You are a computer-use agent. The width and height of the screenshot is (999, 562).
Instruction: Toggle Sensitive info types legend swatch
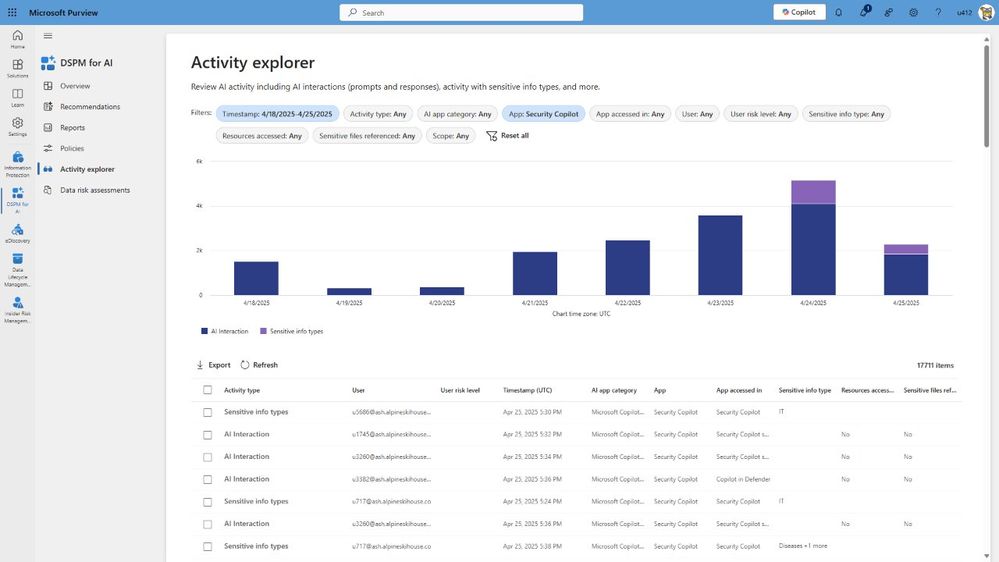click(x=263, y=331)
